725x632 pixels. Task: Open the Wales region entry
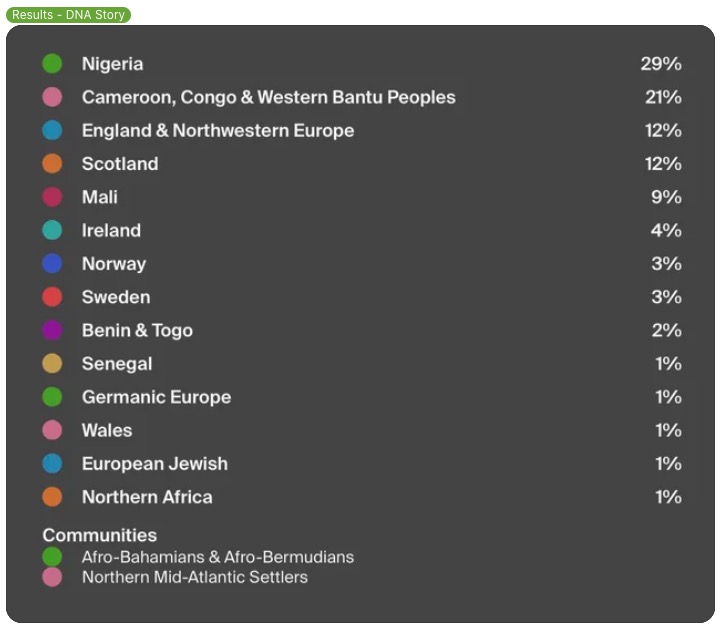107,430
